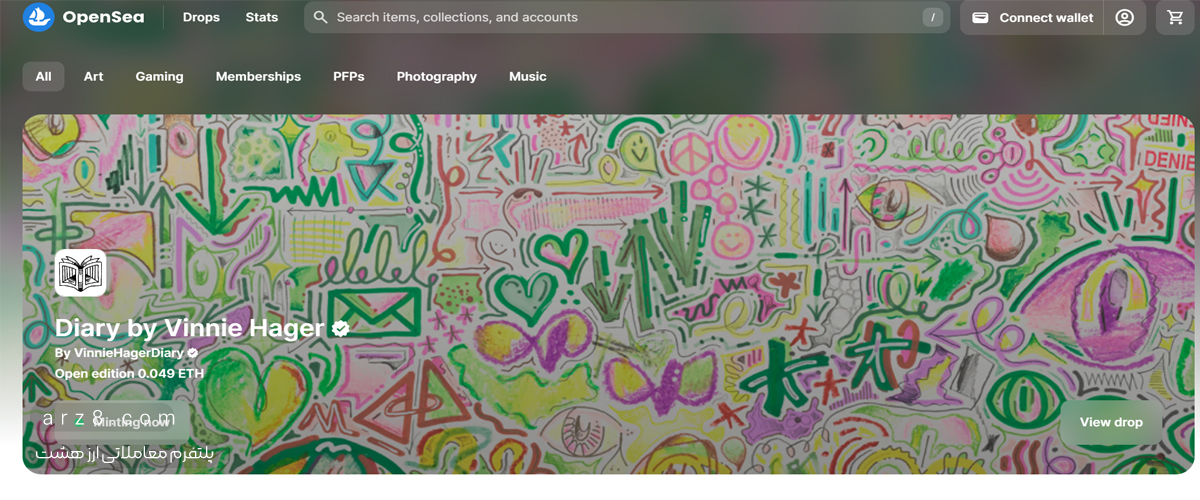Screen dimensions: 1200x500
Task: Switch to the Photography category tab
Action: [436, 76]
